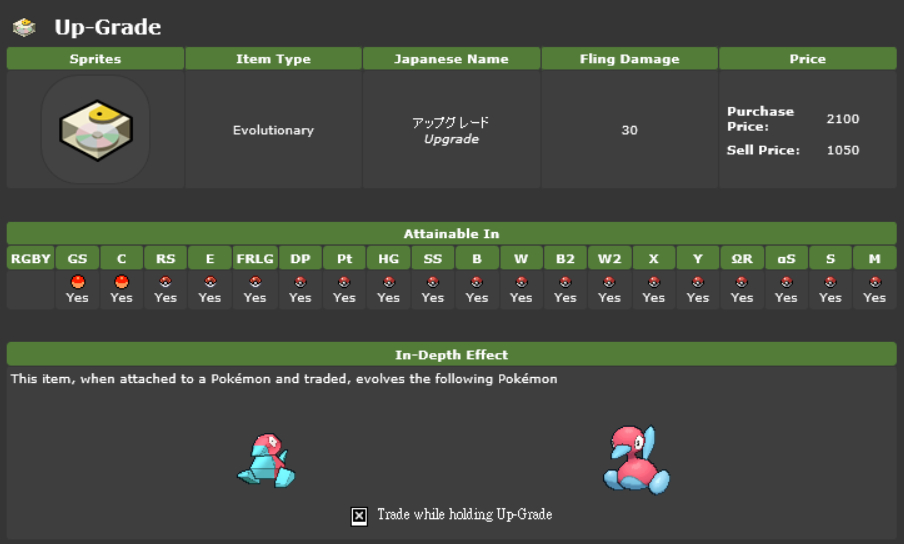The width and height of the screenshot is (904, 544).
Task: Click the Fling Damage value 30
Action: coord(630,130)
